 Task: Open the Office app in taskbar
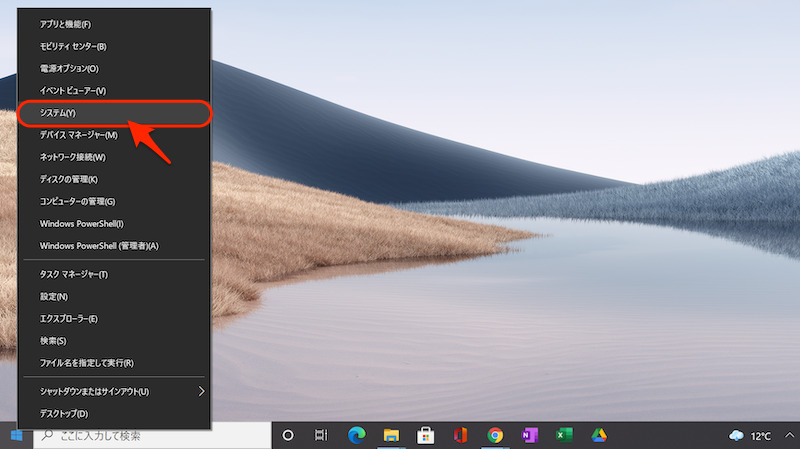tap(460, 436)
